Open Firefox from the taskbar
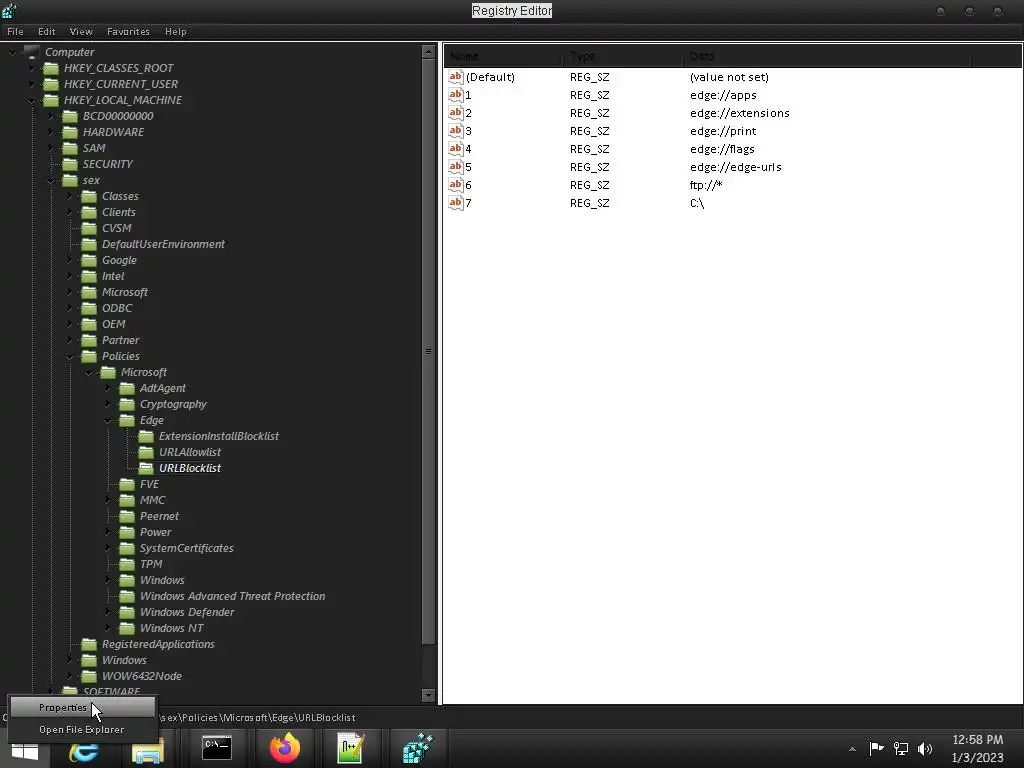The image size is (1024, 768). [285, 748]
